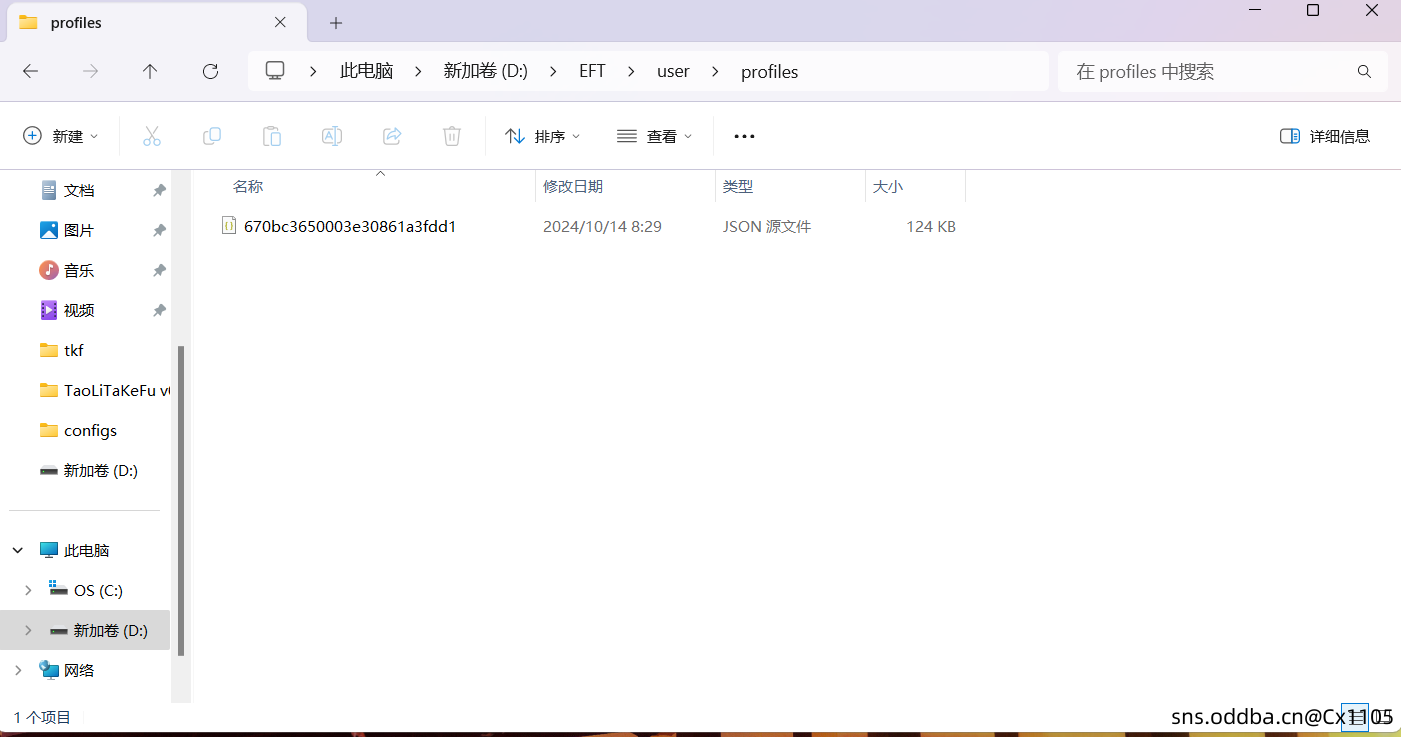Viewport: 1401px width, 737px height.
Task: Open the 排序 sort dropdown
Action: point(543,136)
